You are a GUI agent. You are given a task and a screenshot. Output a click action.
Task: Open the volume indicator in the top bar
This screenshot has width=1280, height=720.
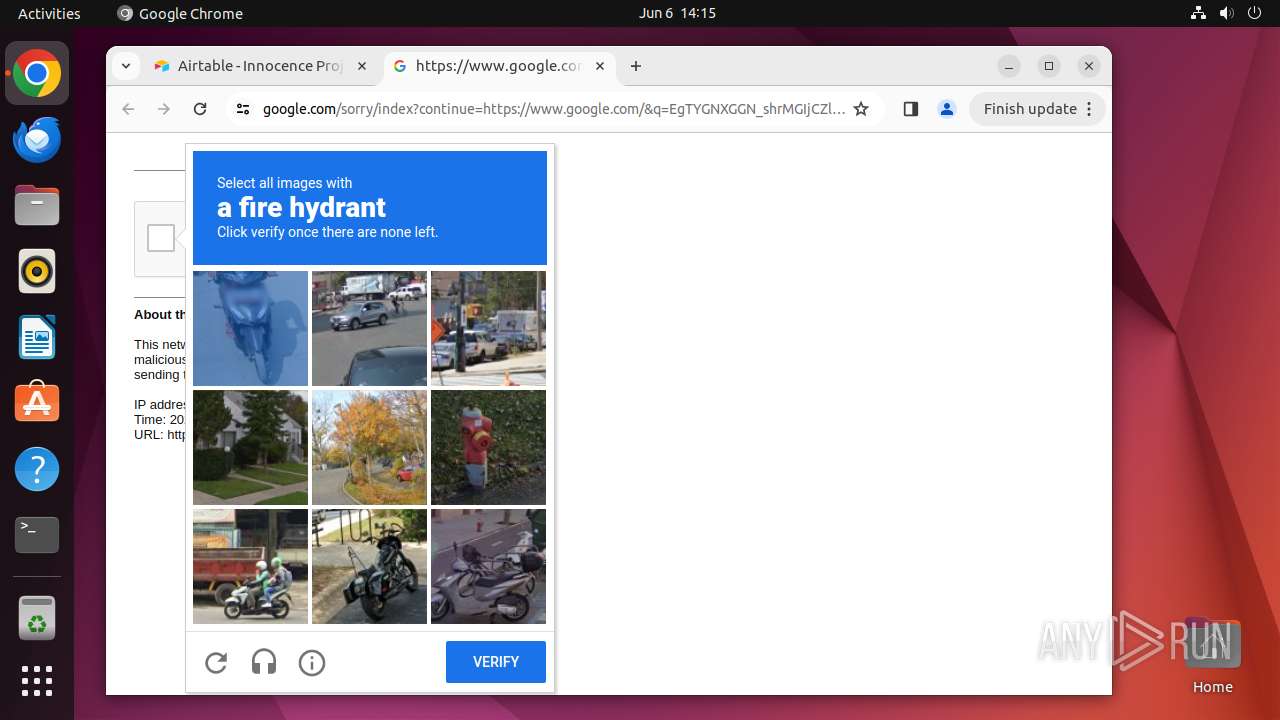[x=1227, y=13]
